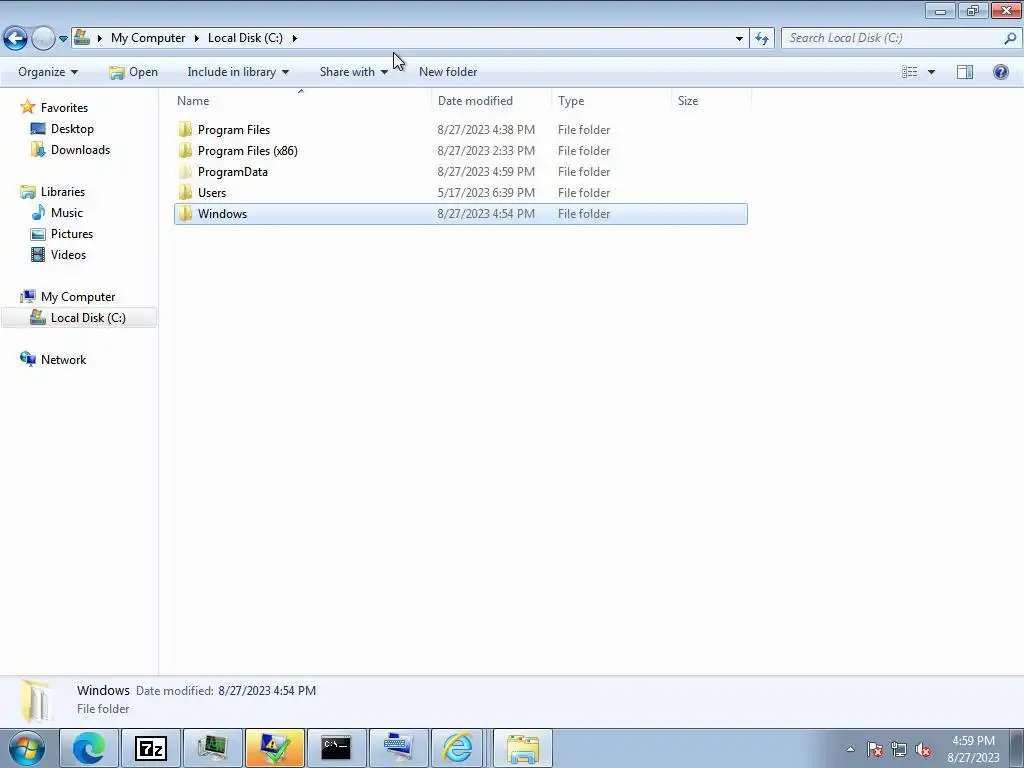Expand arrow between My Computer and Local Disk
Image resolution: width=1024 pixels, height=768 pixels.
coord(197,38)
